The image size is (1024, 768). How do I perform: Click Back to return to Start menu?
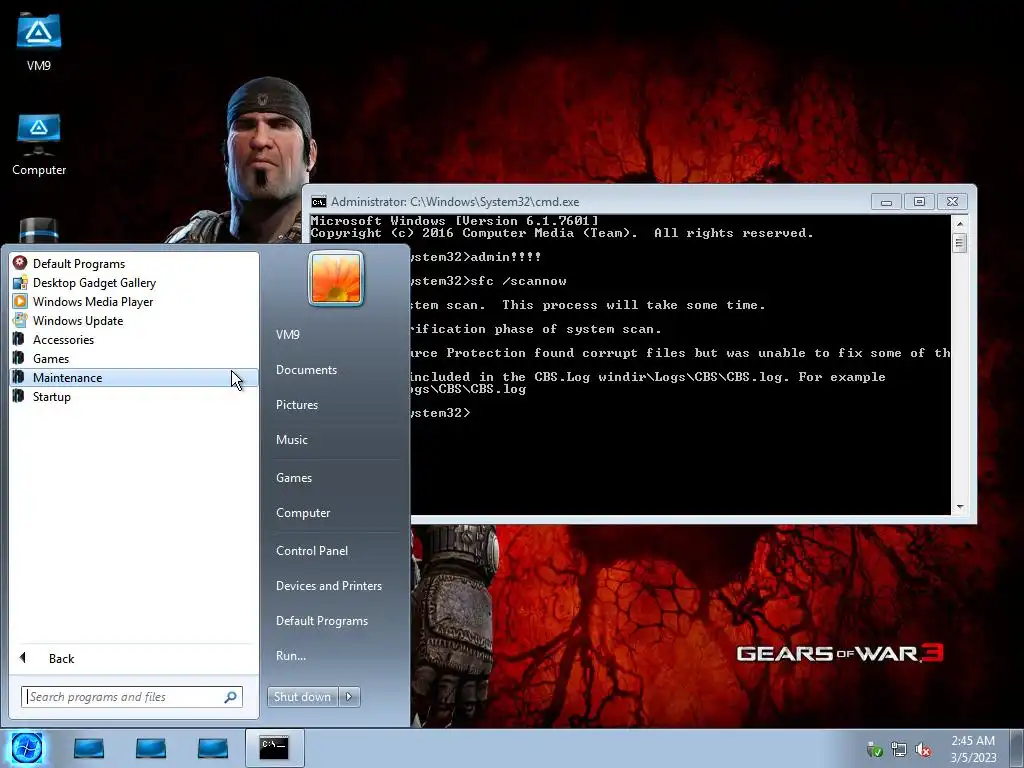pos(61,658)
